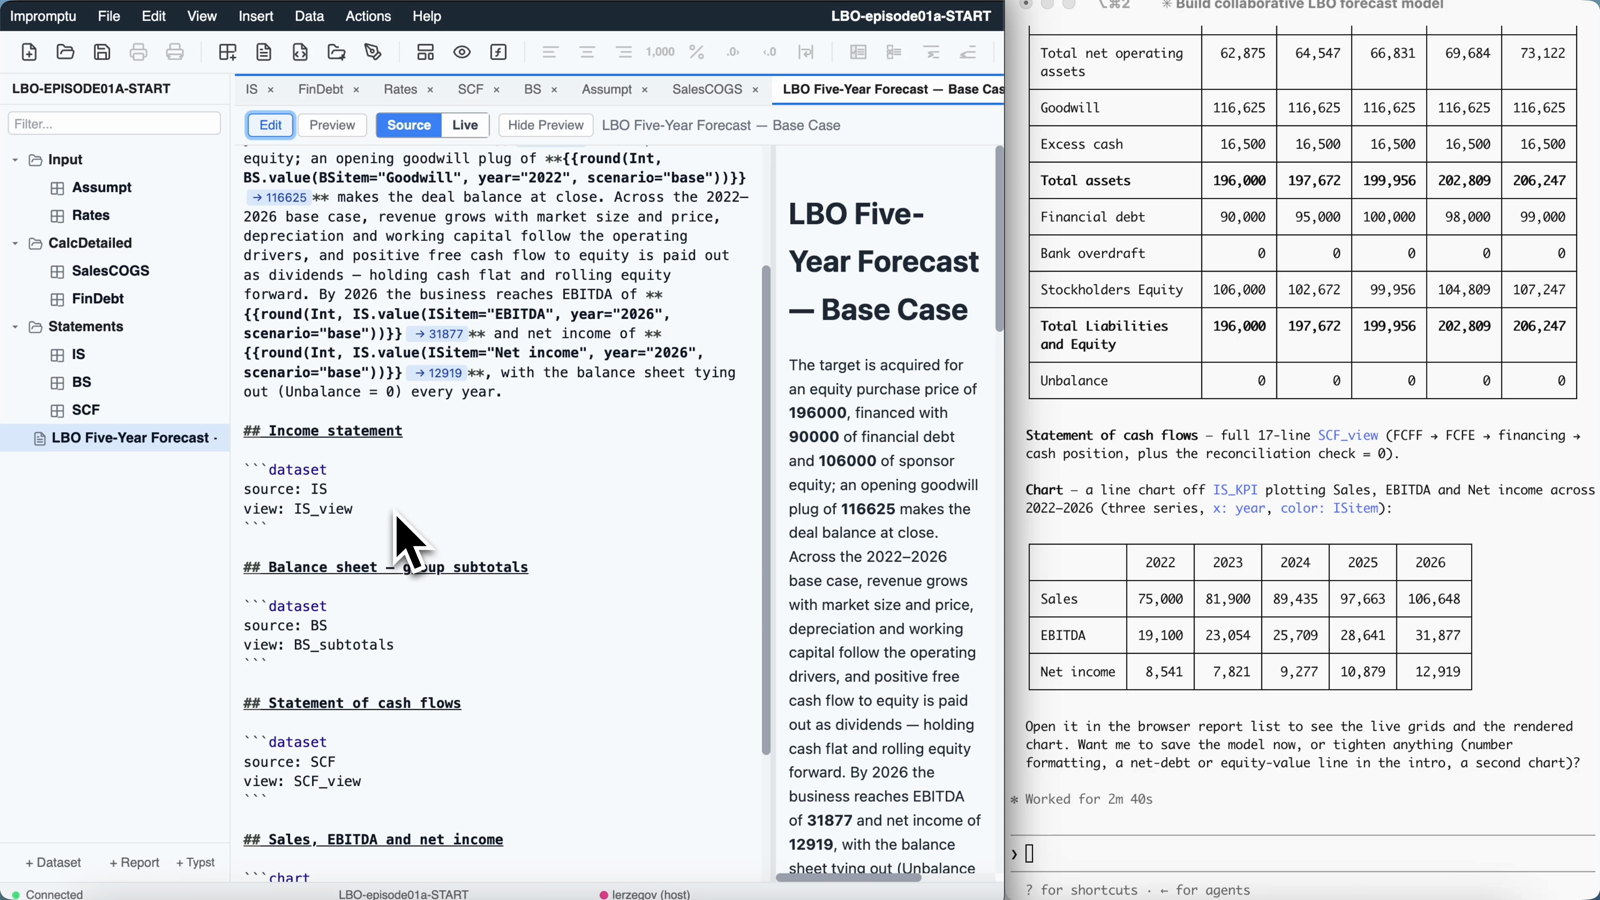The width and height of the screenshot is (1600, 900).
Task: Click the 1,000 thousands separator format
Action: click(660, 52)
